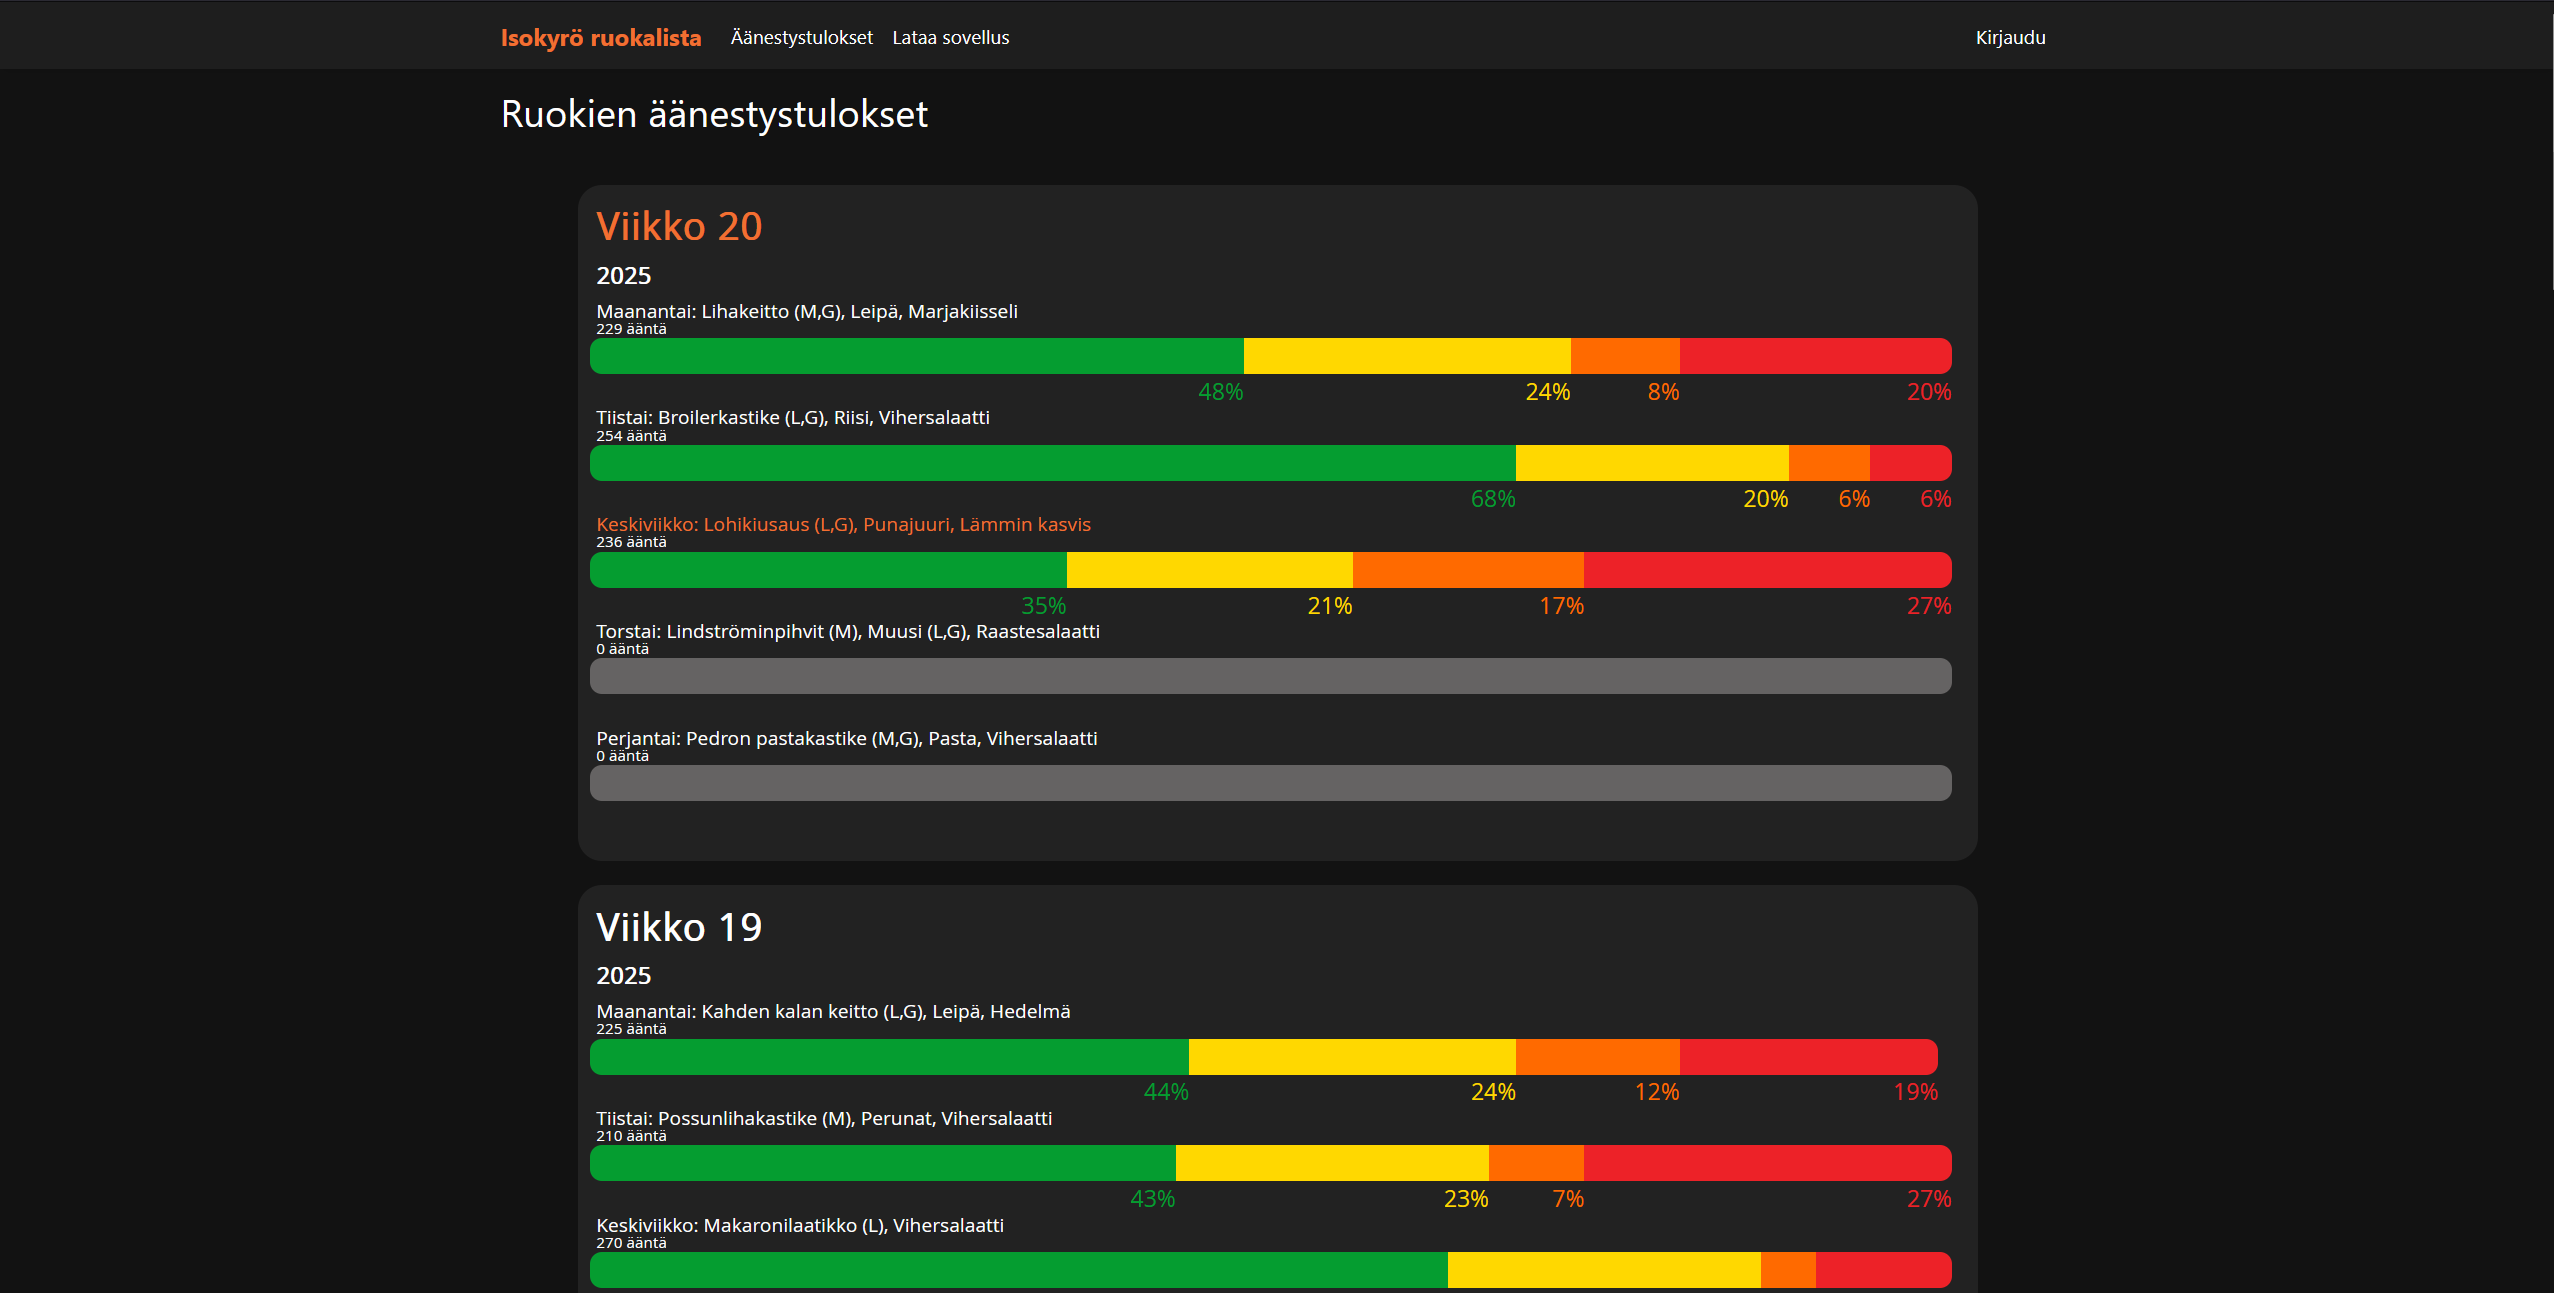Click the orange 17% segment of Lohikiusaus bar
The height and width of the screenshot is (1293, 2554).
[1467, 570]
